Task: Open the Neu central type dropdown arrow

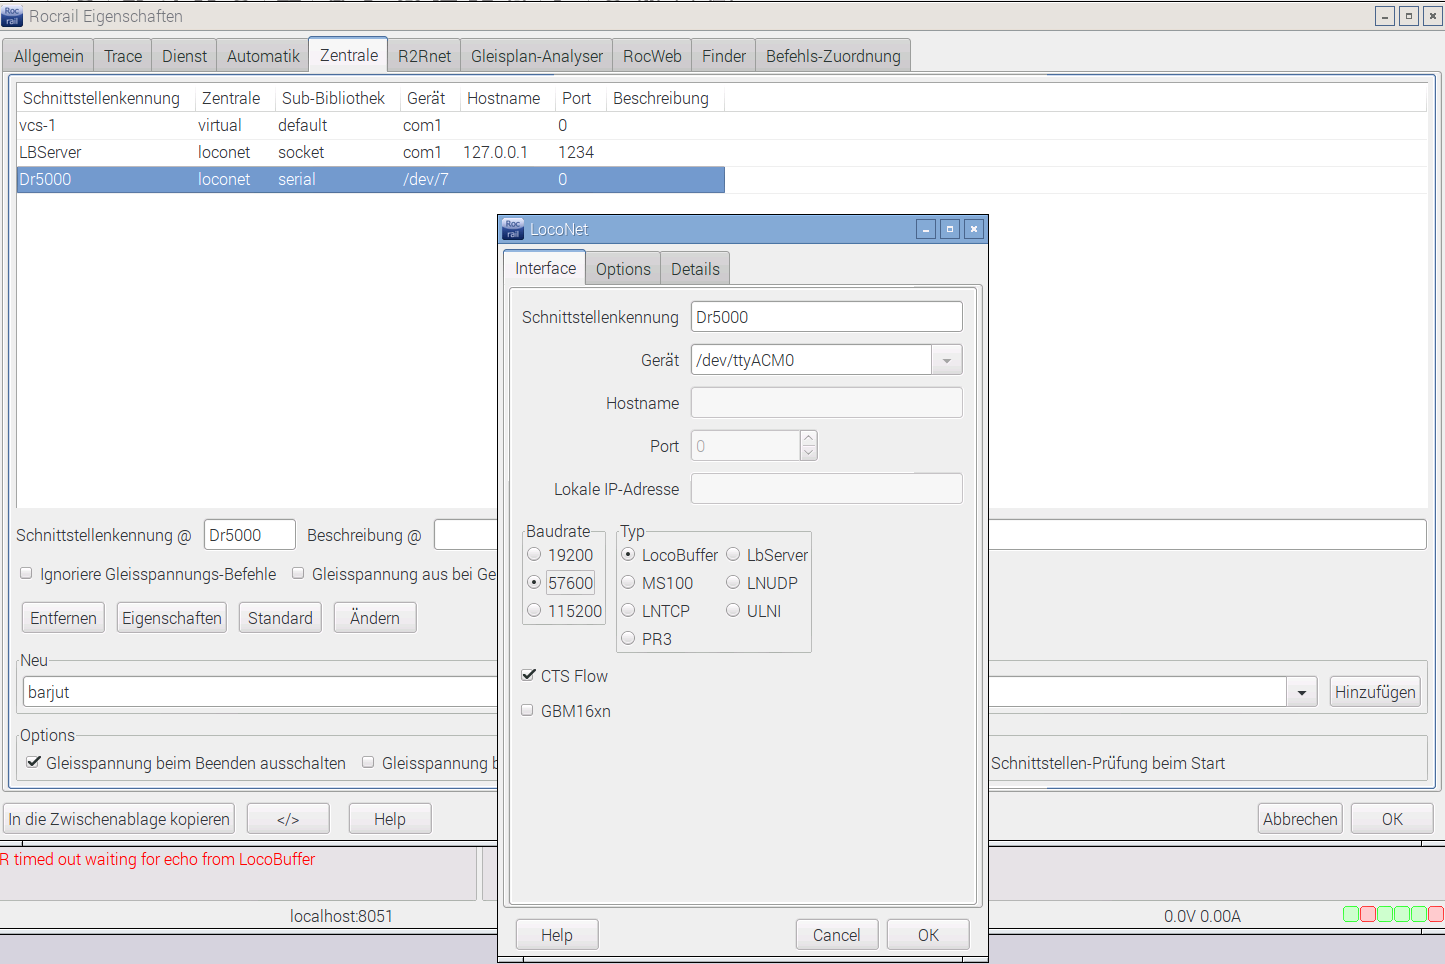Action: click(1301, 692)
